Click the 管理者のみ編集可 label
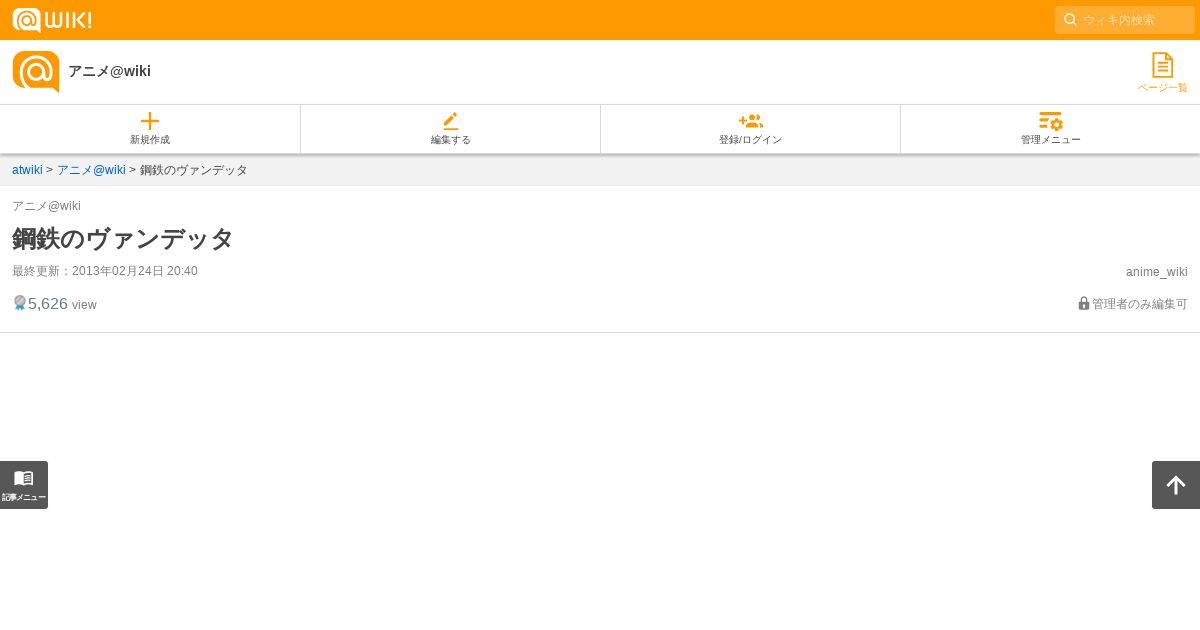 pyautogui.click(x=1140, y=304)
